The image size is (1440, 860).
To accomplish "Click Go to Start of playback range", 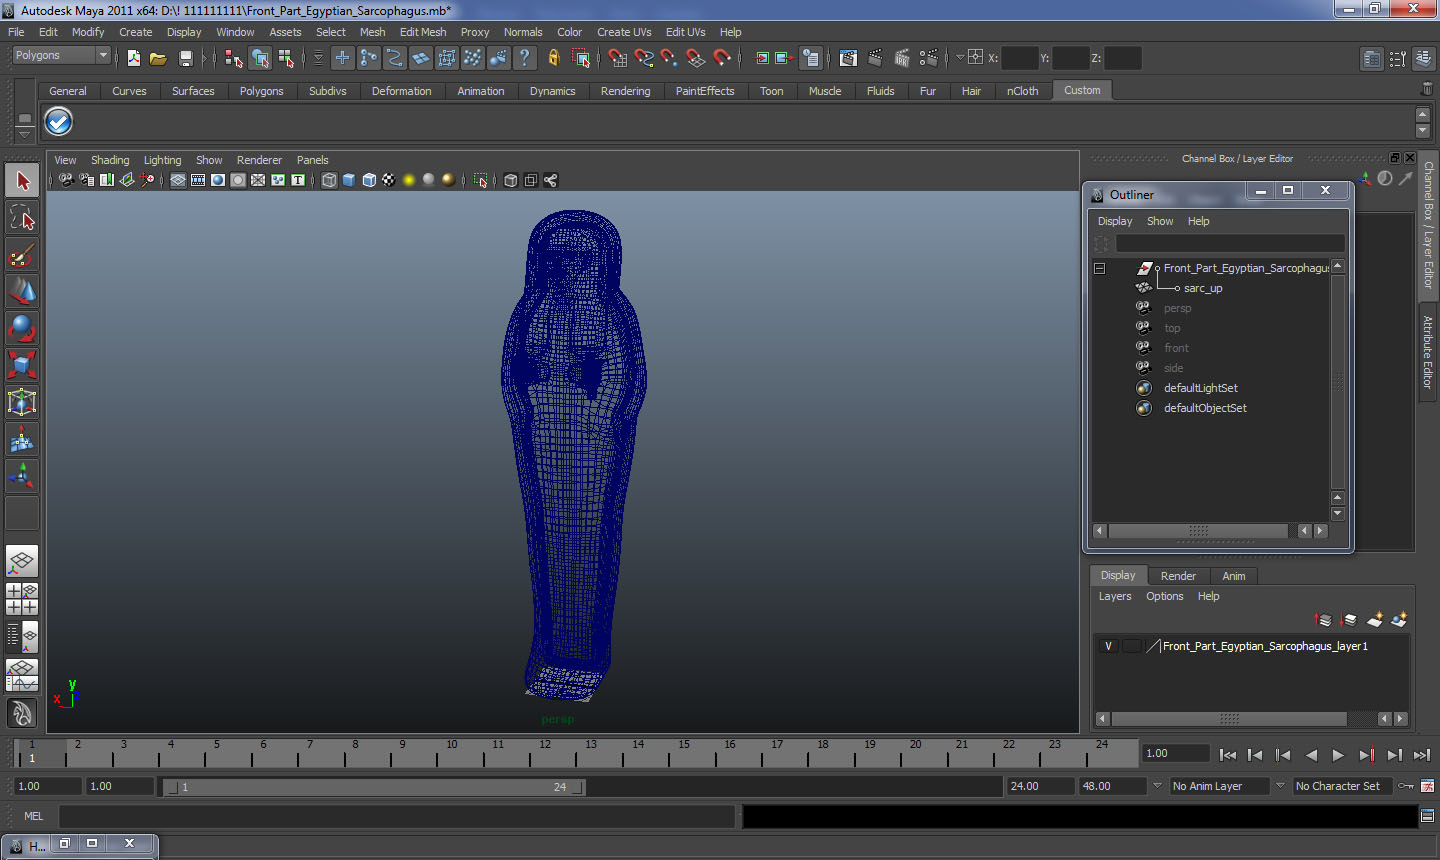I will point(1228,755).
